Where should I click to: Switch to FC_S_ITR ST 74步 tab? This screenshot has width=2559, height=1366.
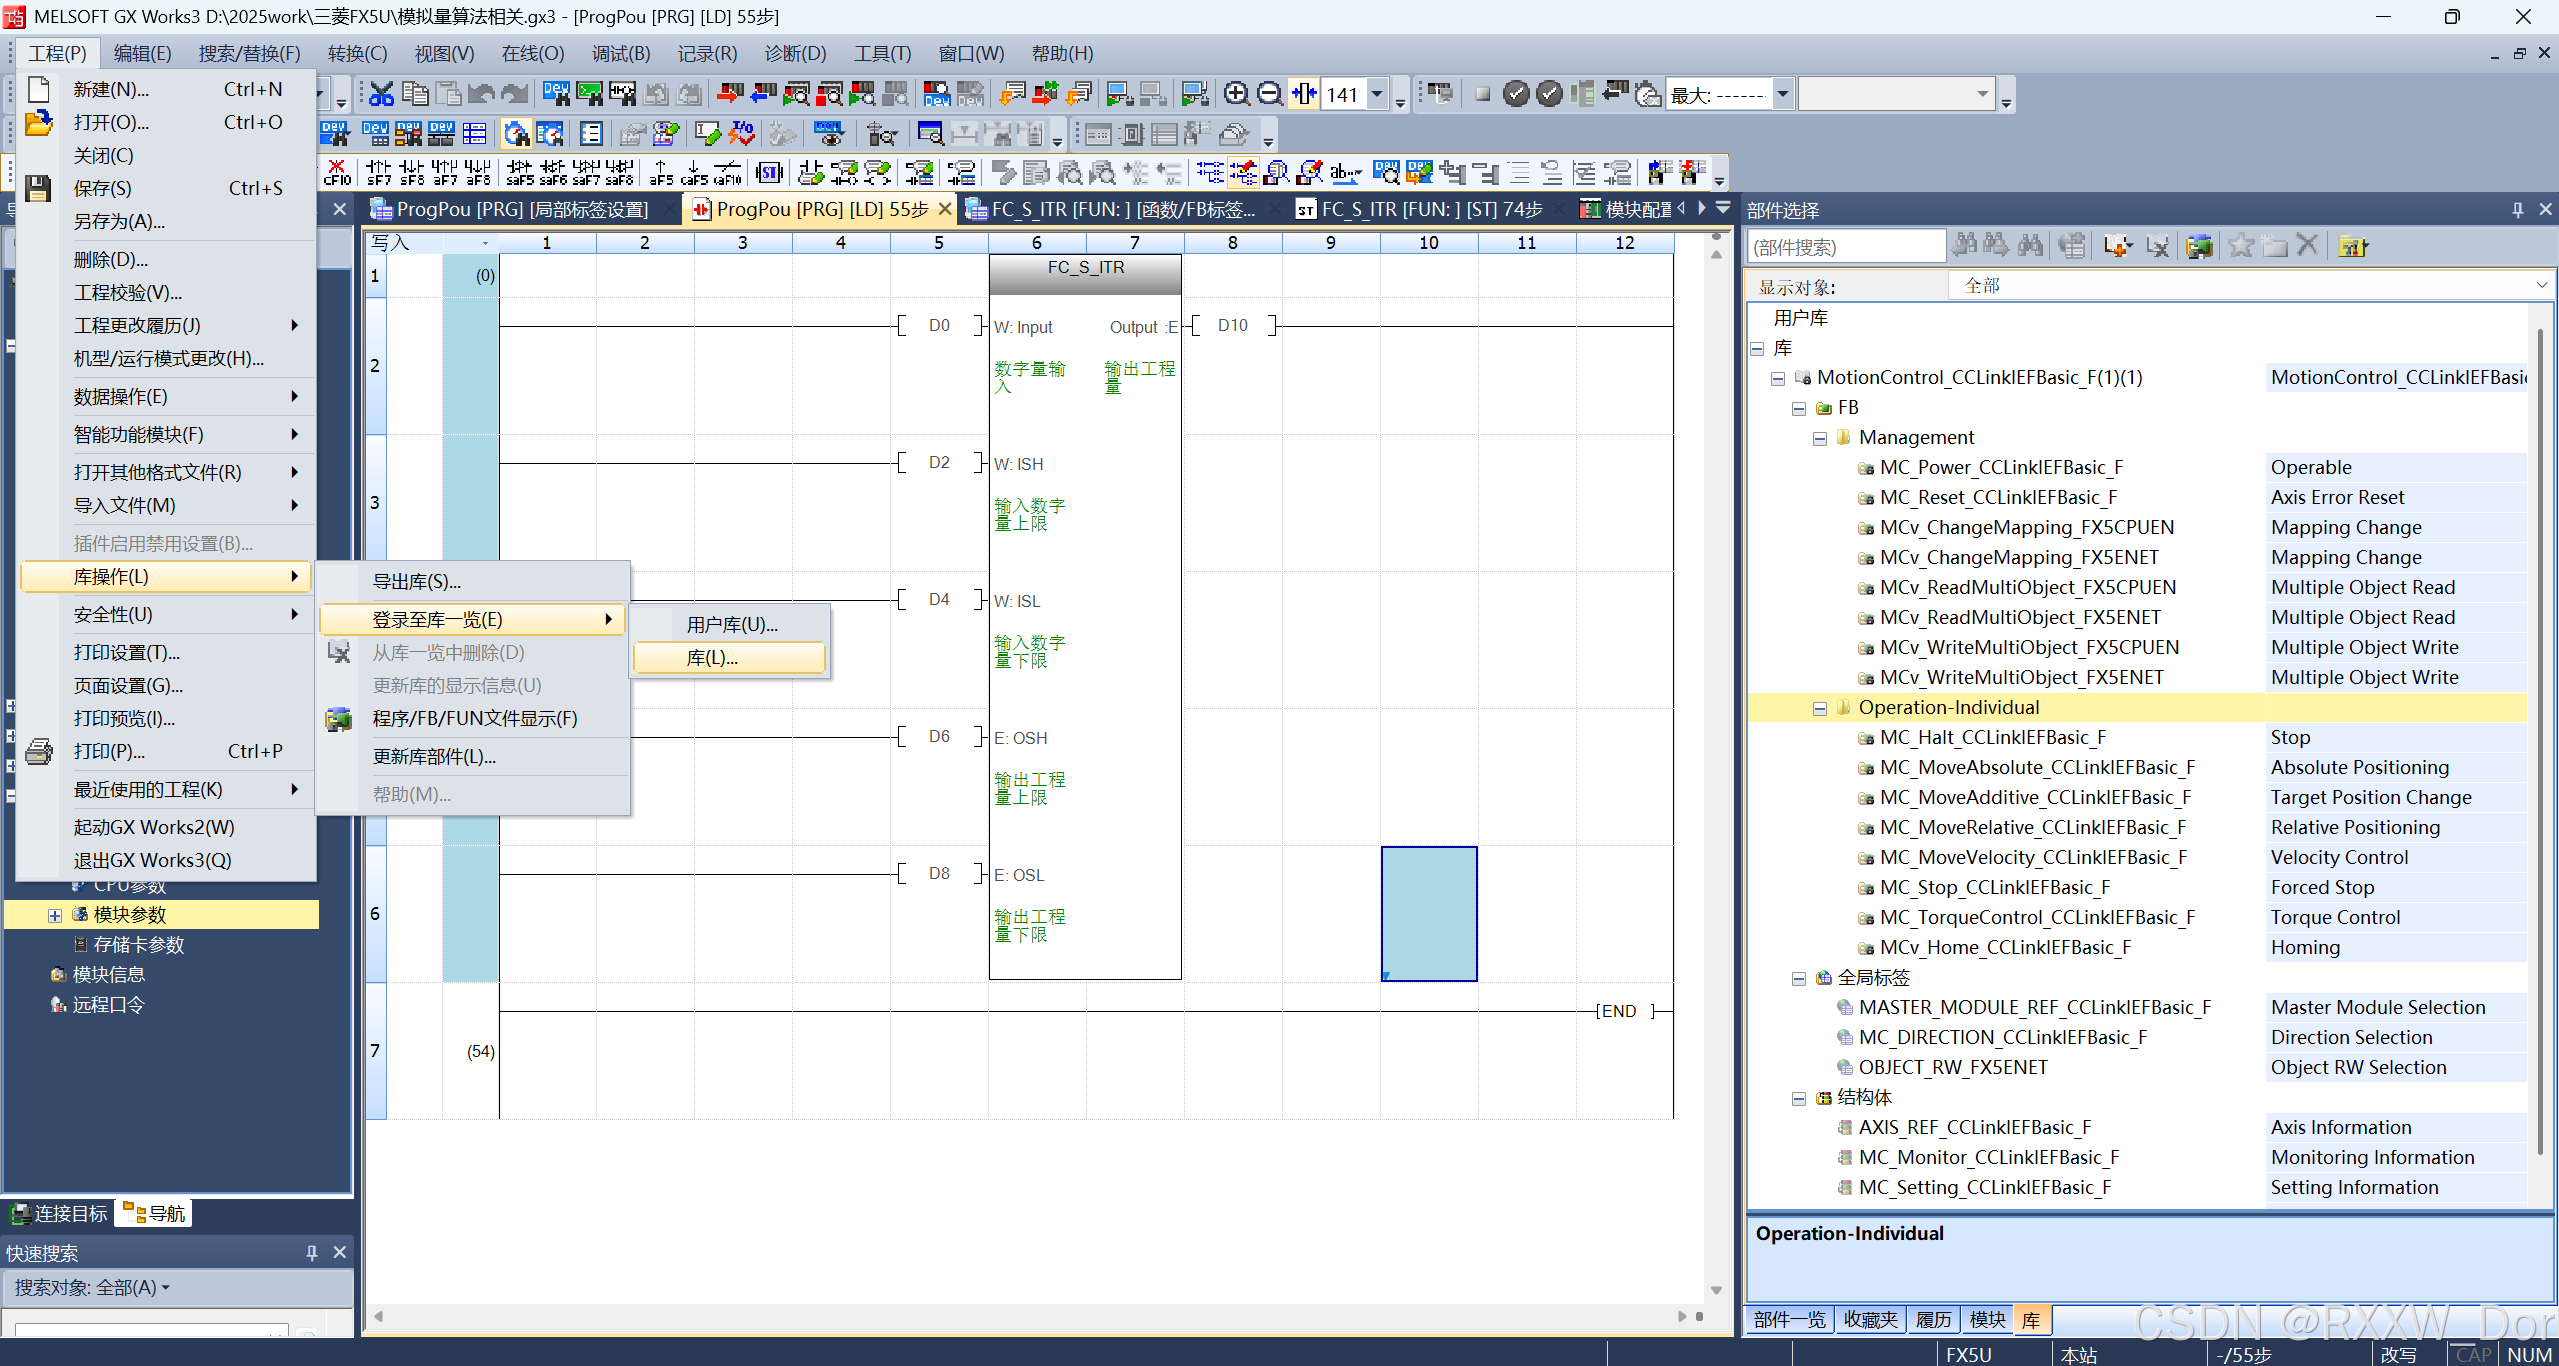(x=1420, y=209)
